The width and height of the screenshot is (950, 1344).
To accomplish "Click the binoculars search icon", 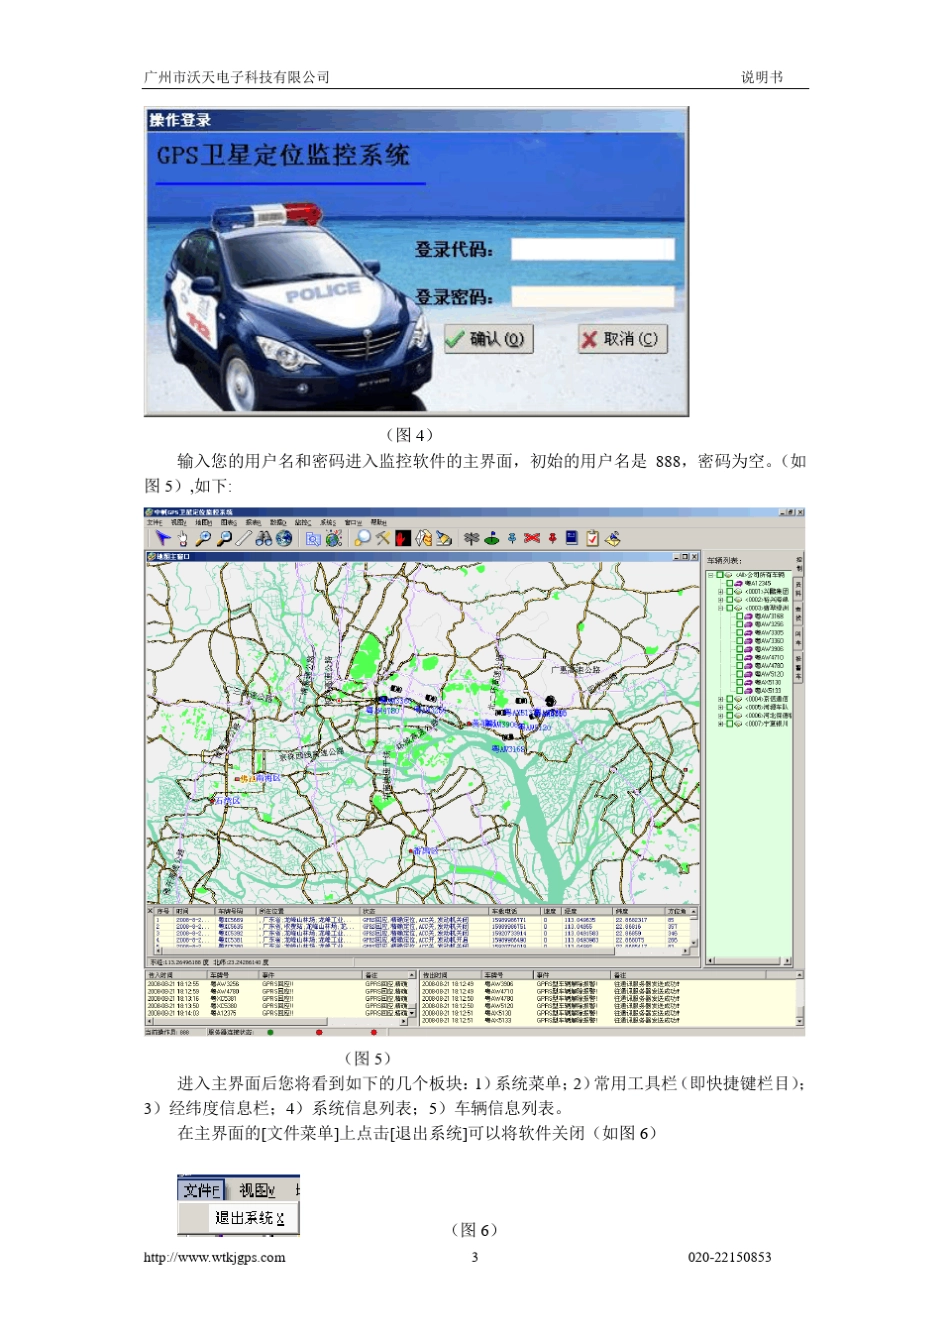I will pyautogui.click(x=264, y=538).
